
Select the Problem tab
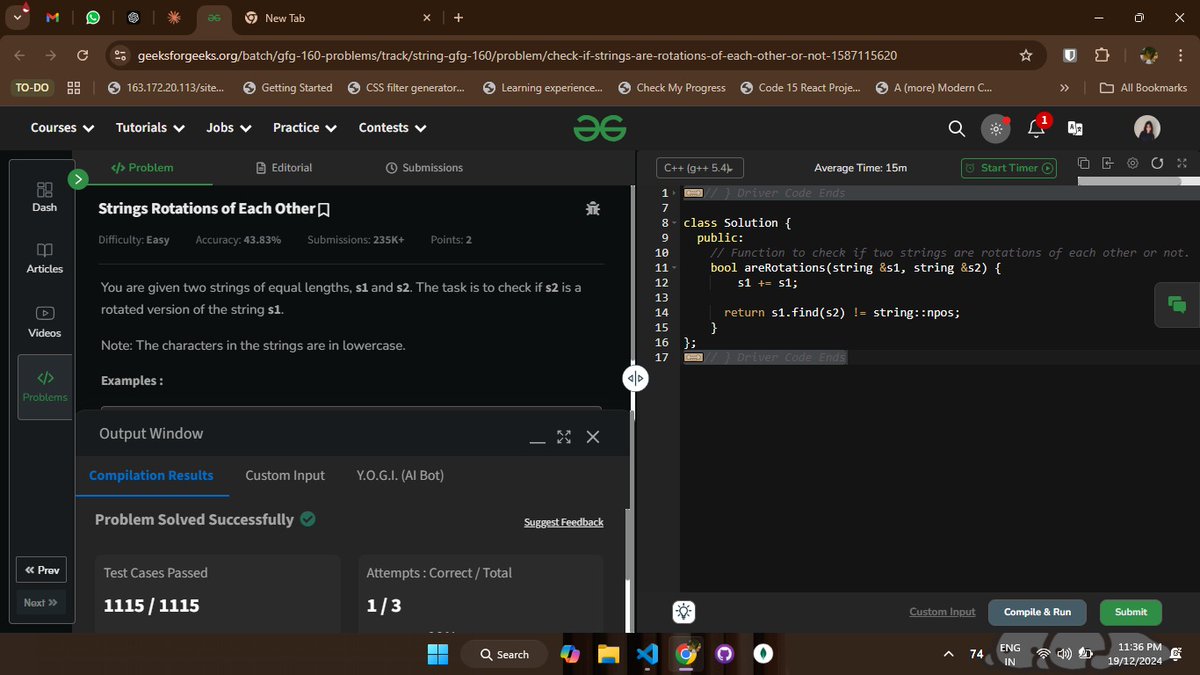pos(142,168)
